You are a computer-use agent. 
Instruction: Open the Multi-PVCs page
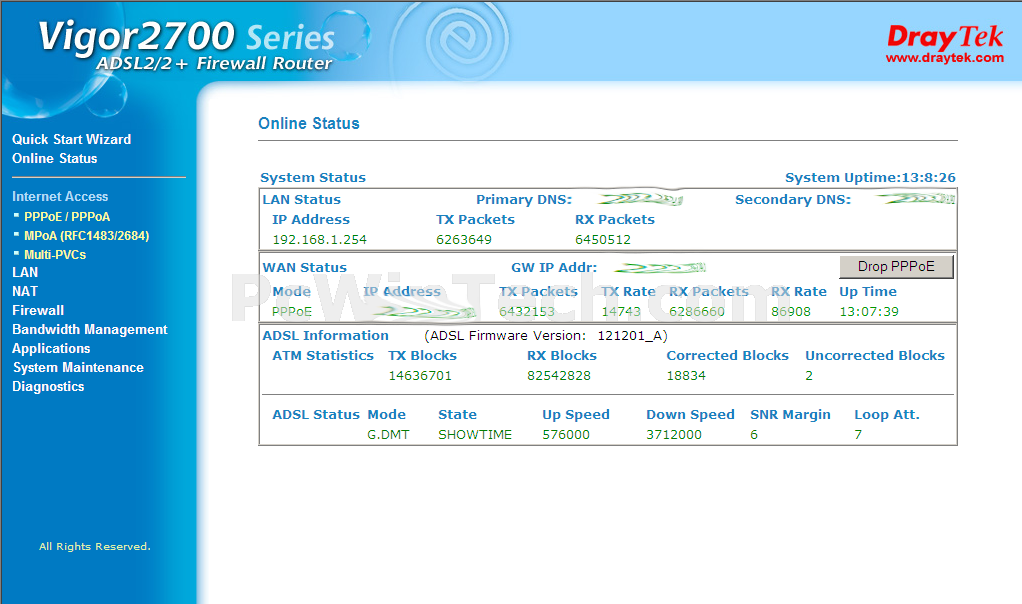(x=55, y=254)
